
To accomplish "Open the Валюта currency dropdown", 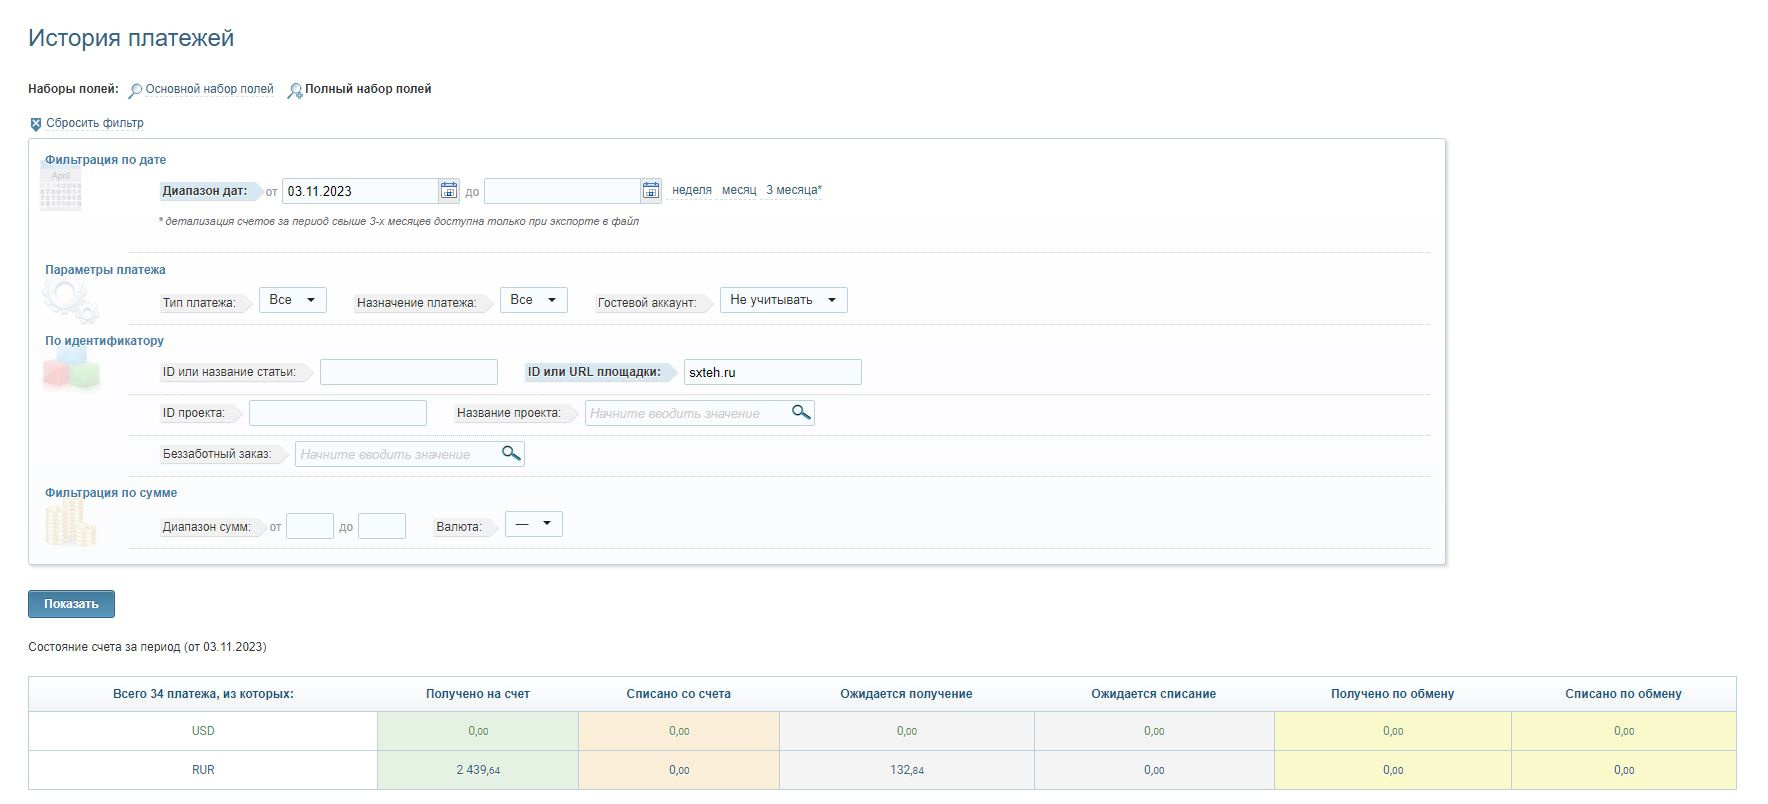I will (x=533, y=524).
